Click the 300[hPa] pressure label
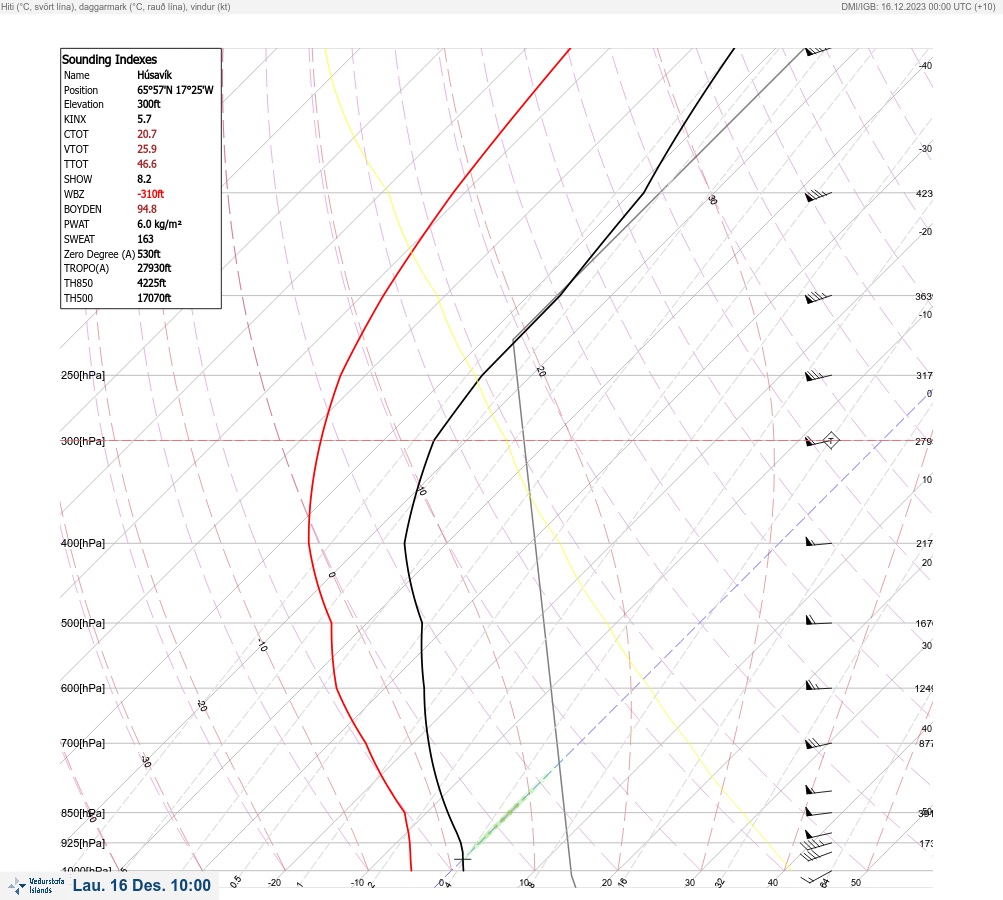Screen dimensions: 1003x900 click(x=83, y=441)
